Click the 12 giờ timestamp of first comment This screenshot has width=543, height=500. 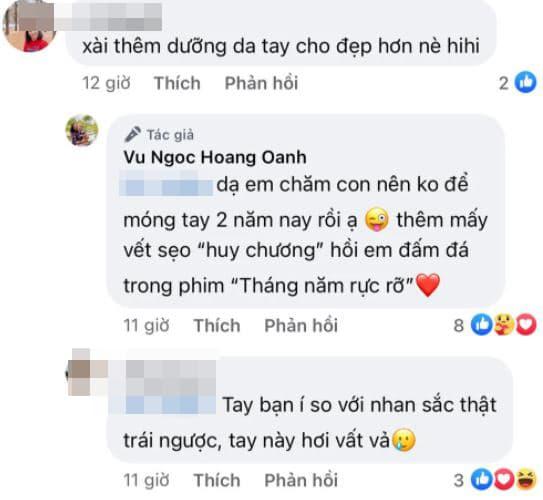(x=106, y=83)
